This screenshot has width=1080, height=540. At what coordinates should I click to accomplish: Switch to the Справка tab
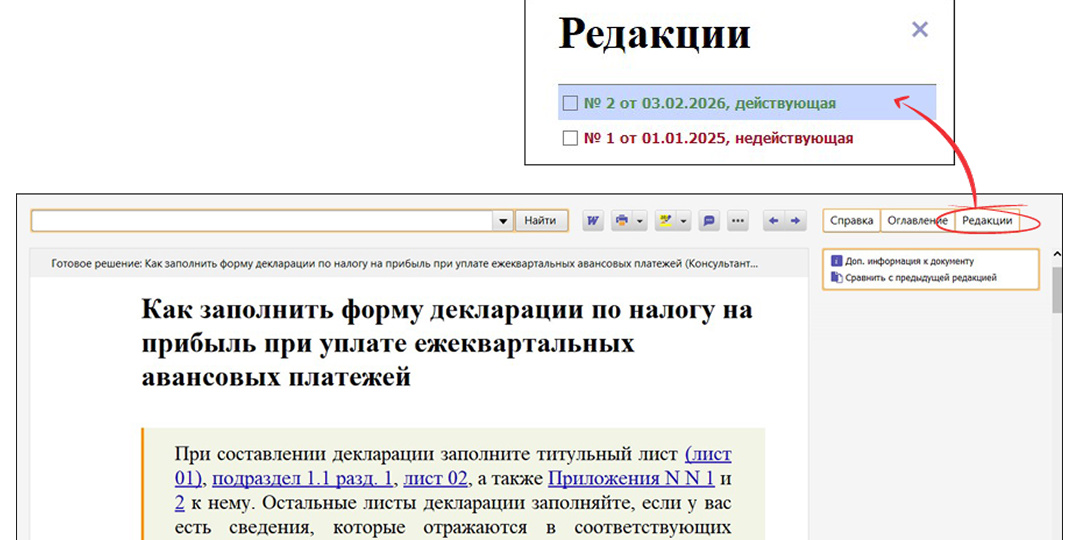(851, 220)
